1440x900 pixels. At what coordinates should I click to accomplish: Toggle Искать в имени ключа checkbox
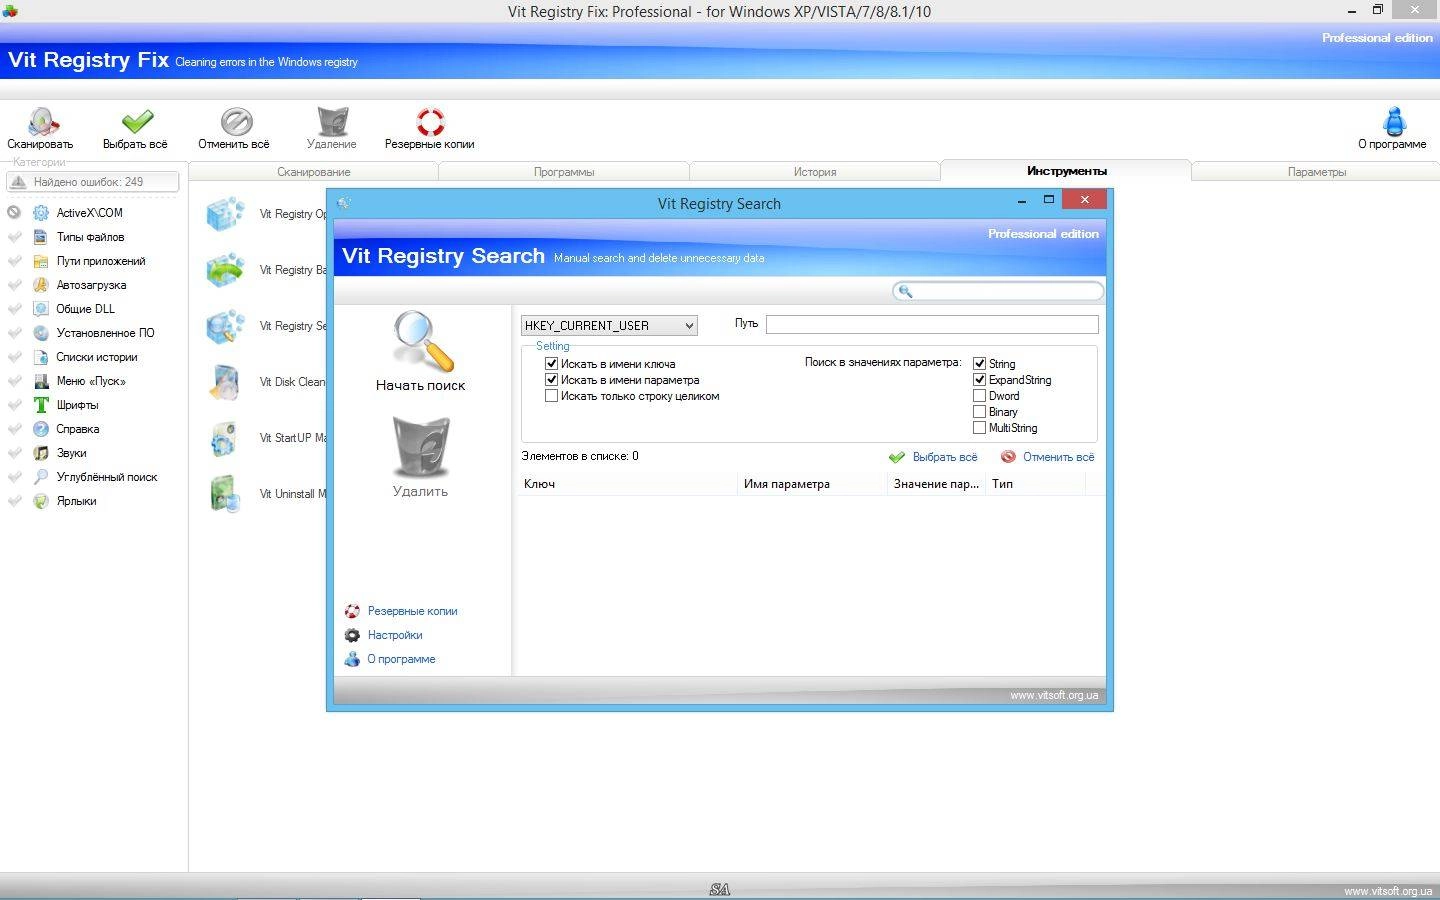coord(551,364)
